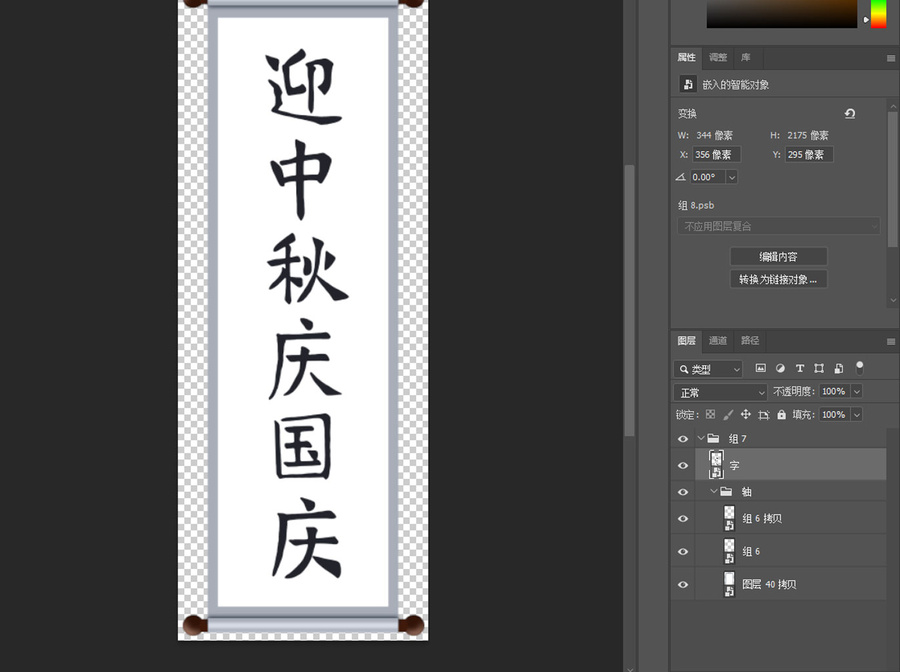Switch to the 图层 tab

pyautogui.click(x=686, y=341)
